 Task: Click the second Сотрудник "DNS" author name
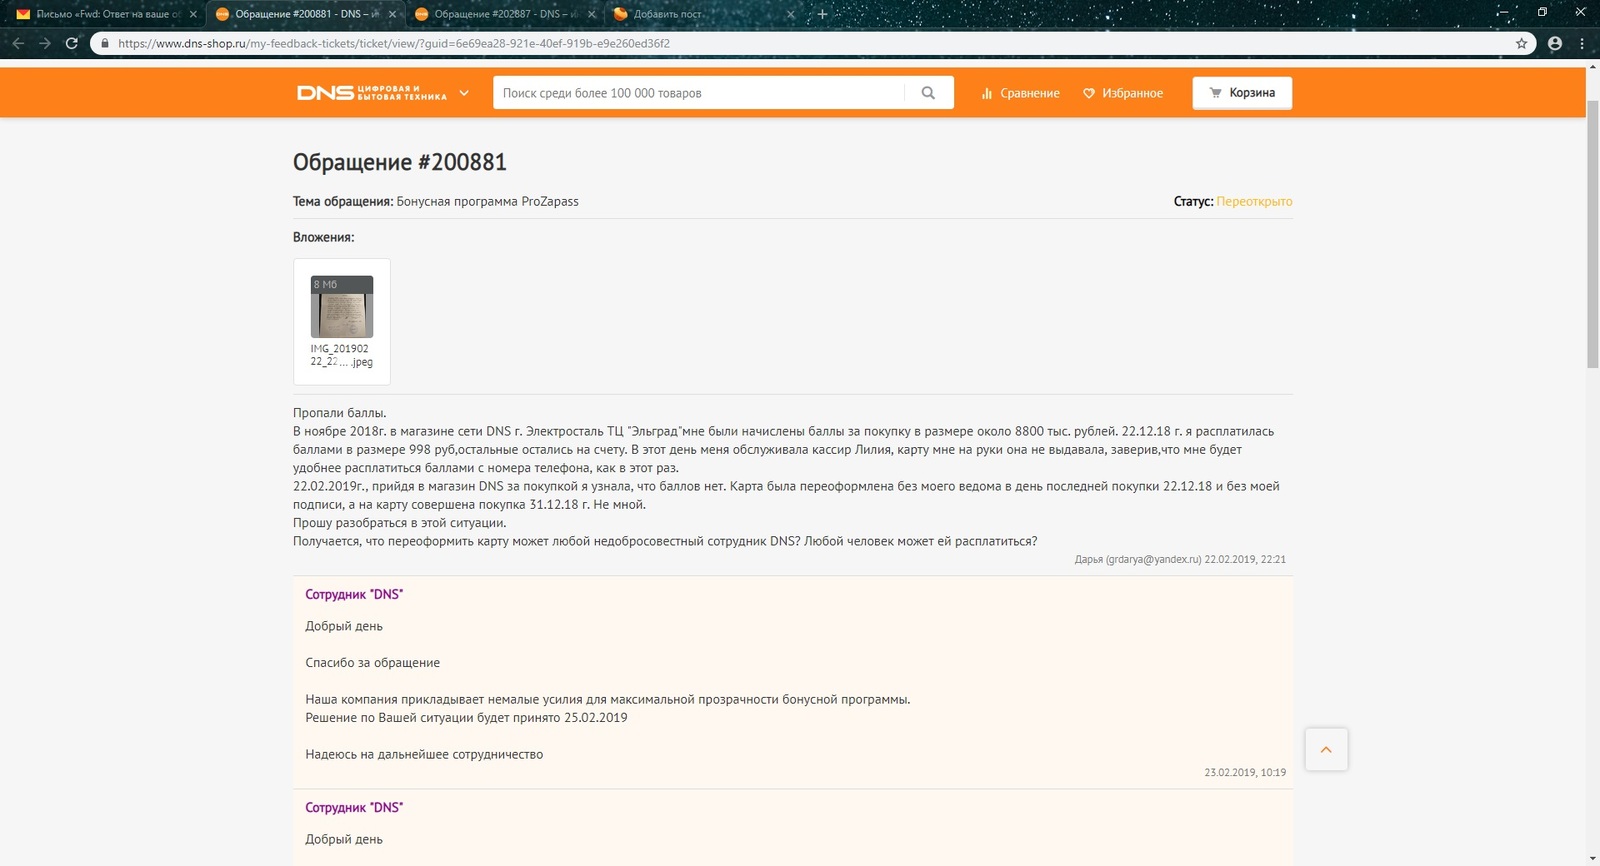tap(354, 807)
